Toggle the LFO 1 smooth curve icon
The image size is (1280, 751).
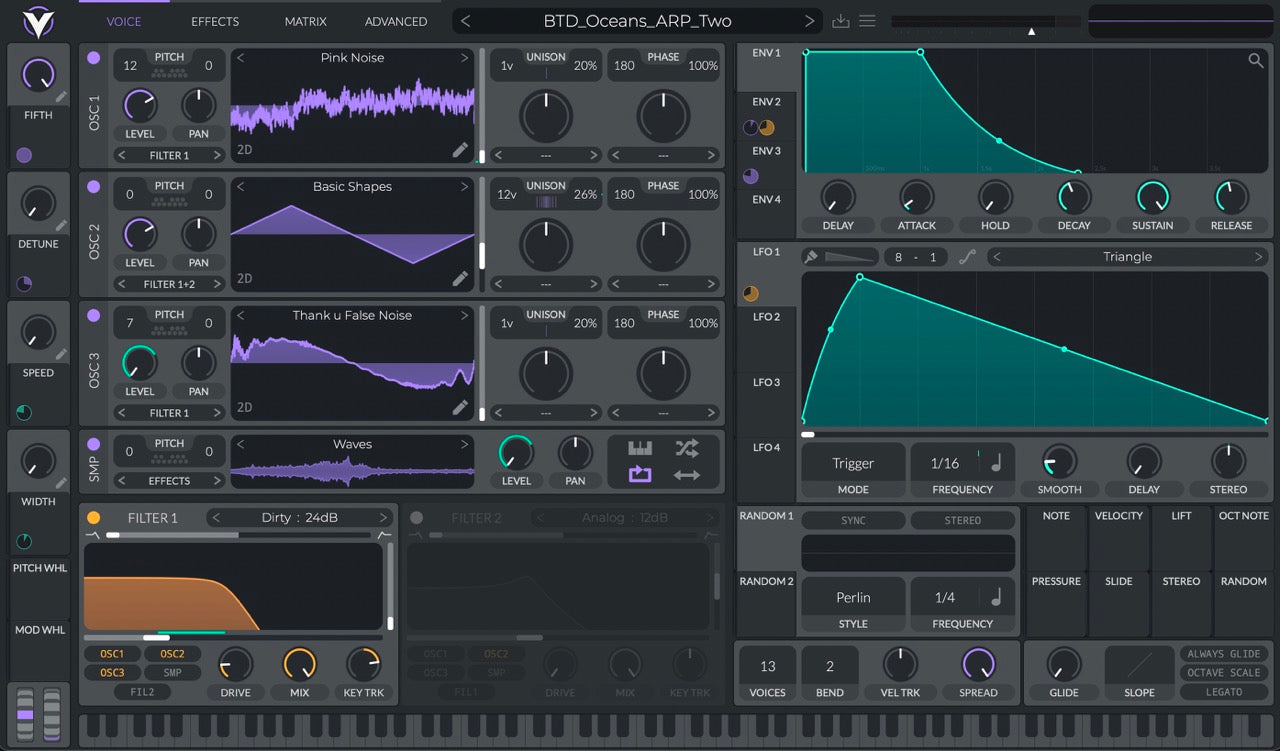point(967,257)
